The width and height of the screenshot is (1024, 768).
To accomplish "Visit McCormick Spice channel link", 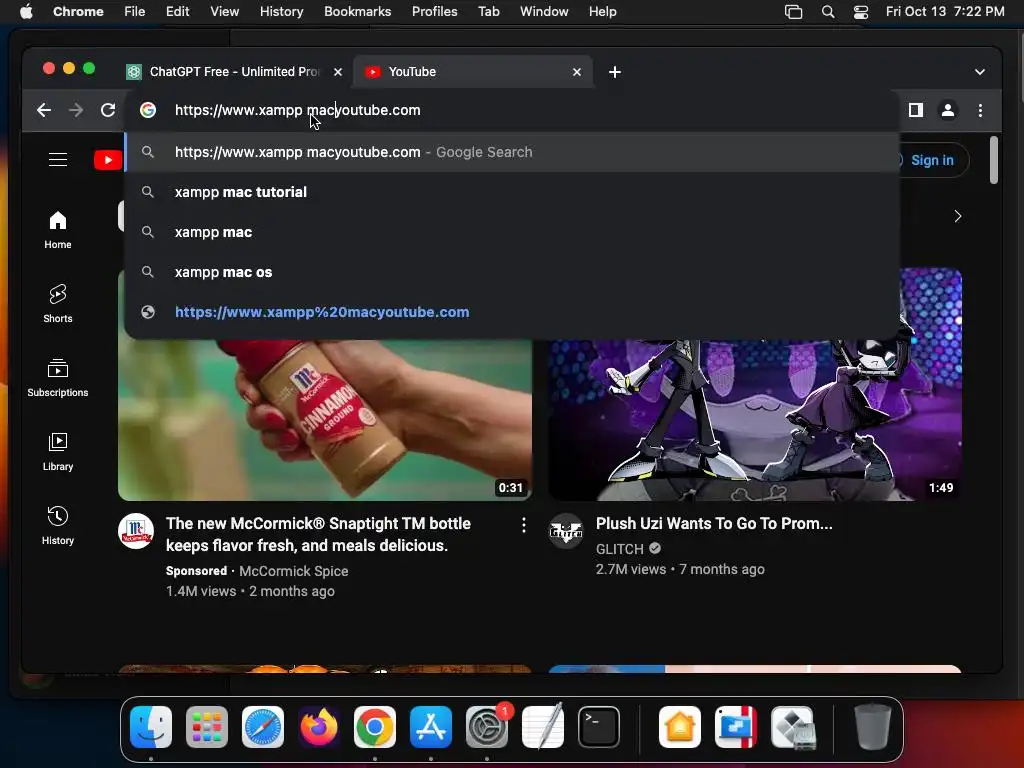I will [x=293, y=571].
